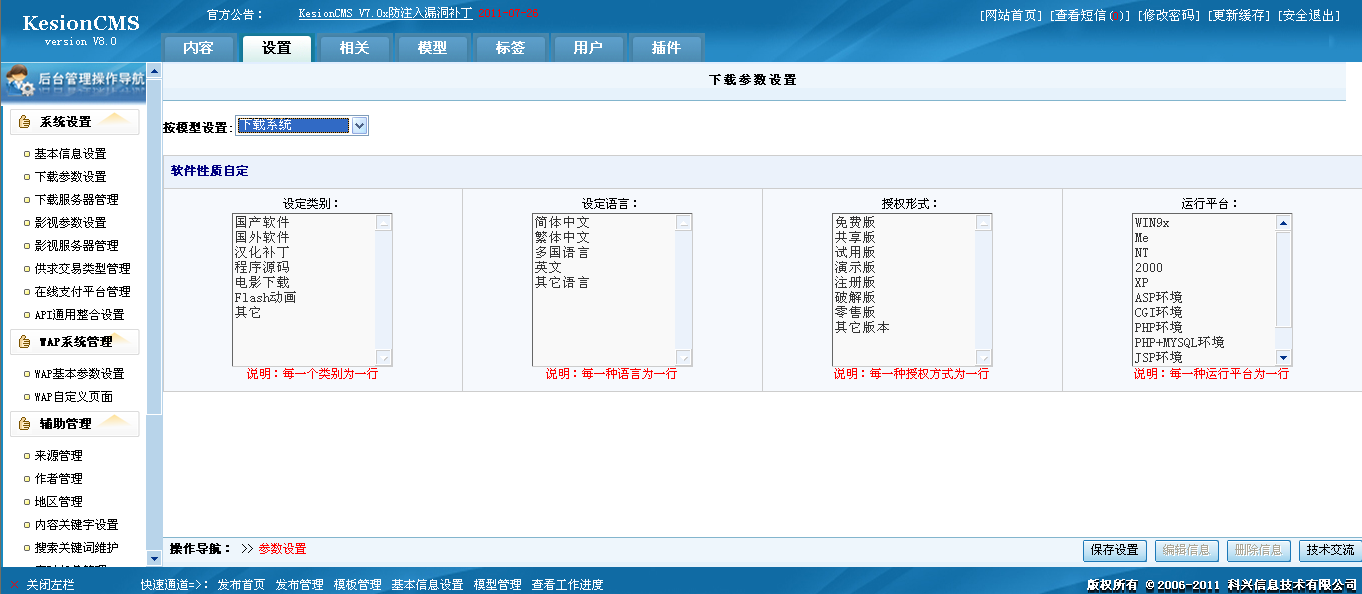Switch to the 插件 tab
This screenshot has height=594, width=1362.
666,47
